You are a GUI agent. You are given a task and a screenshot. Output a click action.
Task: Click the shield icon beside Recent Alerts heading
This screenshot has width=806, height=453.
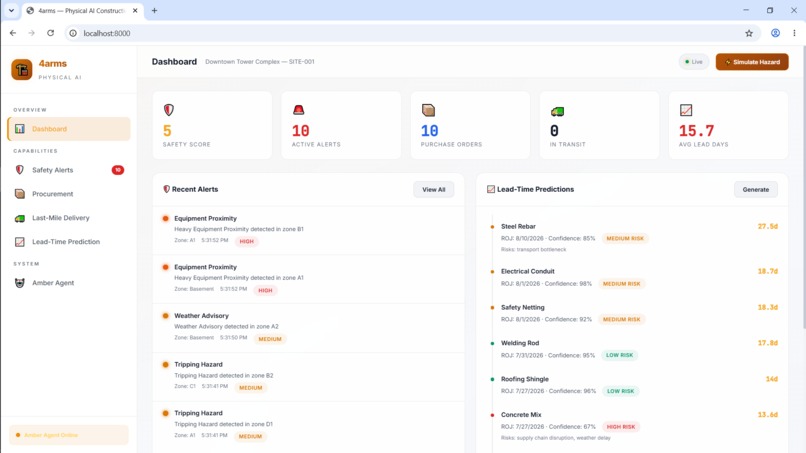coord(167,189)
